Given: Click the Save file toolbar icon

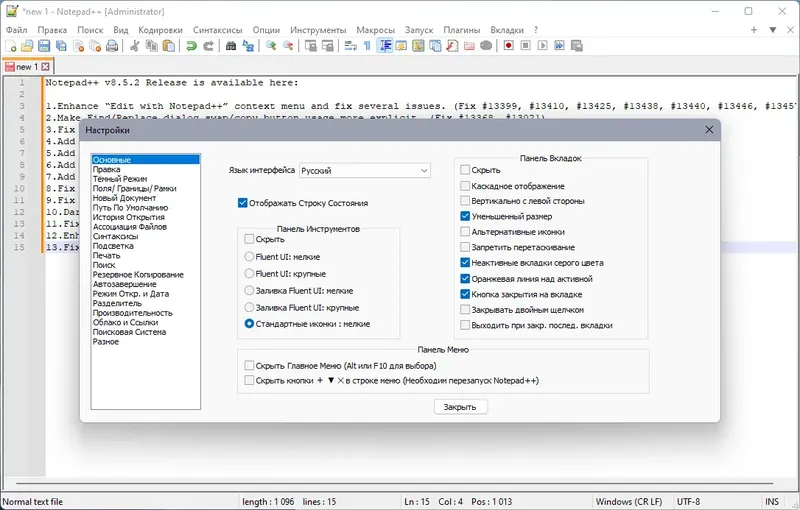Looking at the screenshot, I should 44,46.
